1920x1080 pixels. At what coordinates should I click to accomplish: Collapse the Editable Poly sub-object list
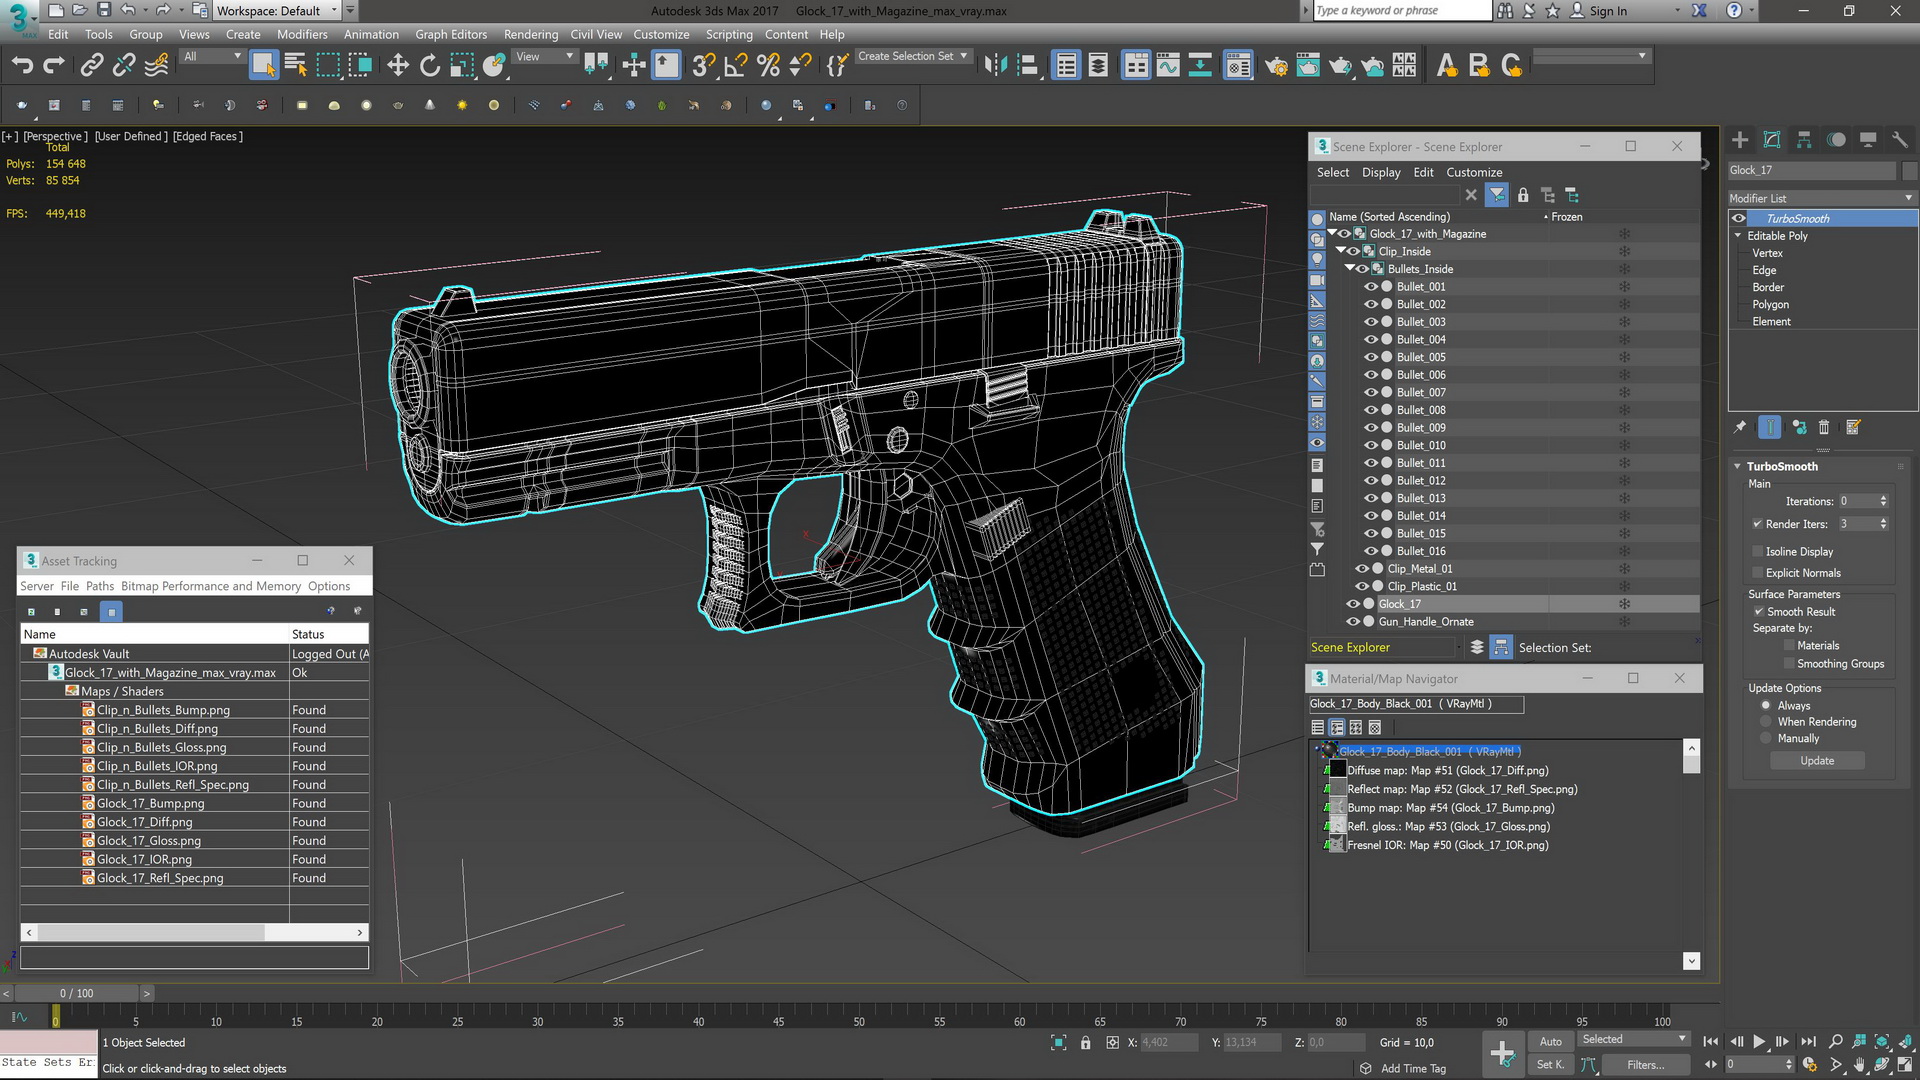coord(1738,236)
